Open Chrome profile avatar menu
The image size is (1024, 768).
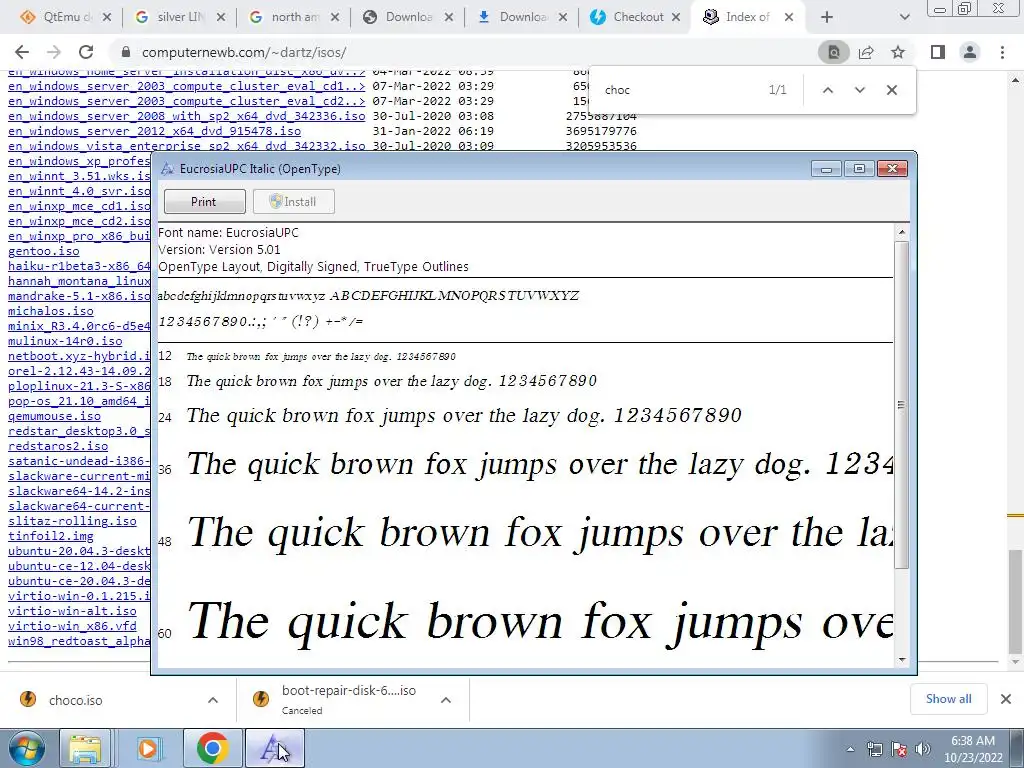970,52
